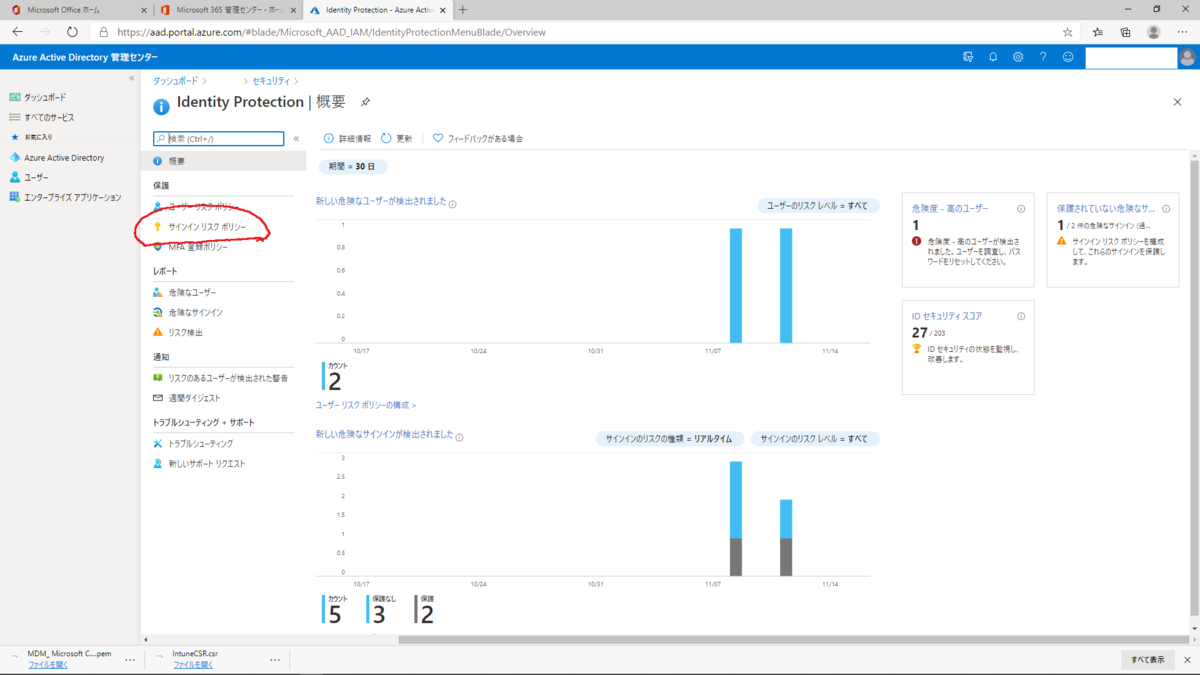Click 詳細情報 in the toolbar

click(x=347, y=138)
